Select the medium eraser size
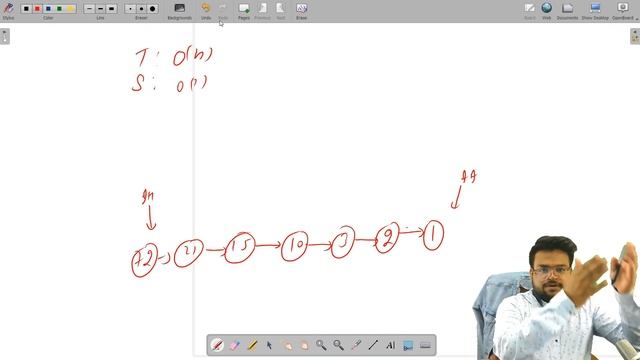640x360 pixels. pyautogui.click(x=141, y=9)
